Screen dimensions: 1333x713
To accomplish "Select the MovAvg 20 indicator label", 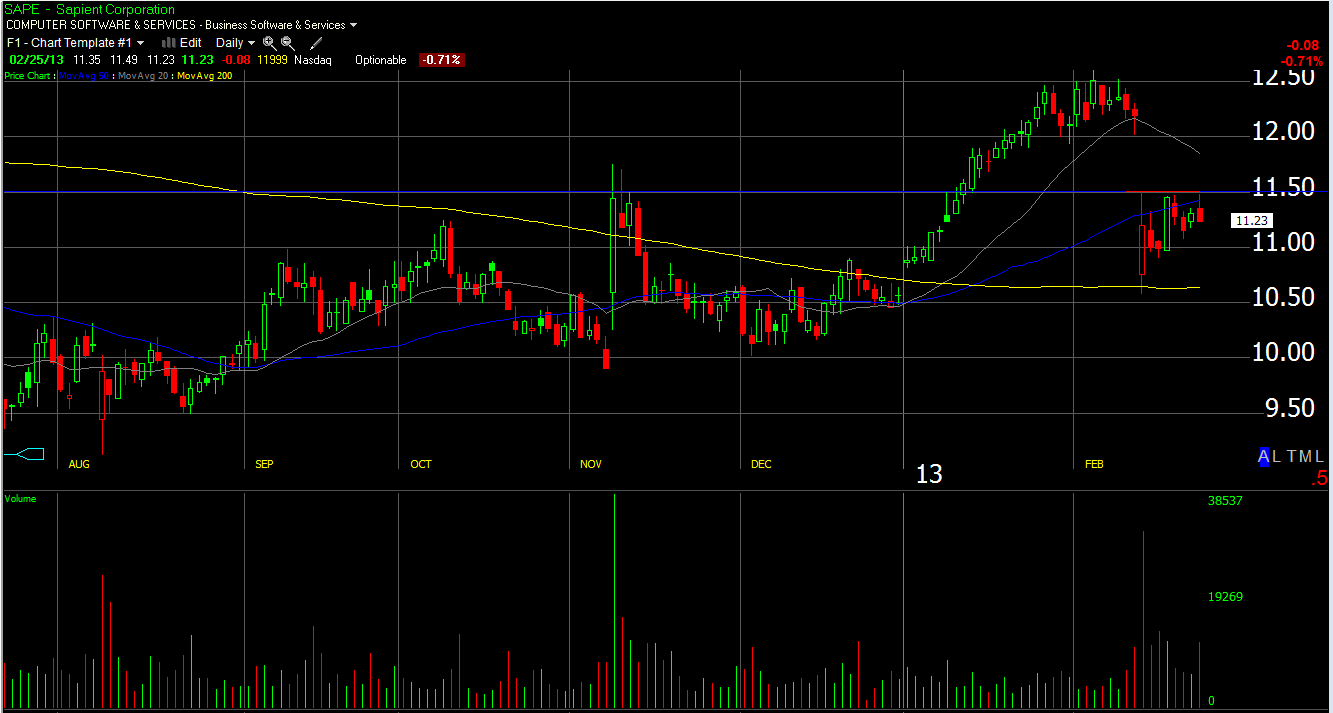I will [x=142, y=75].
